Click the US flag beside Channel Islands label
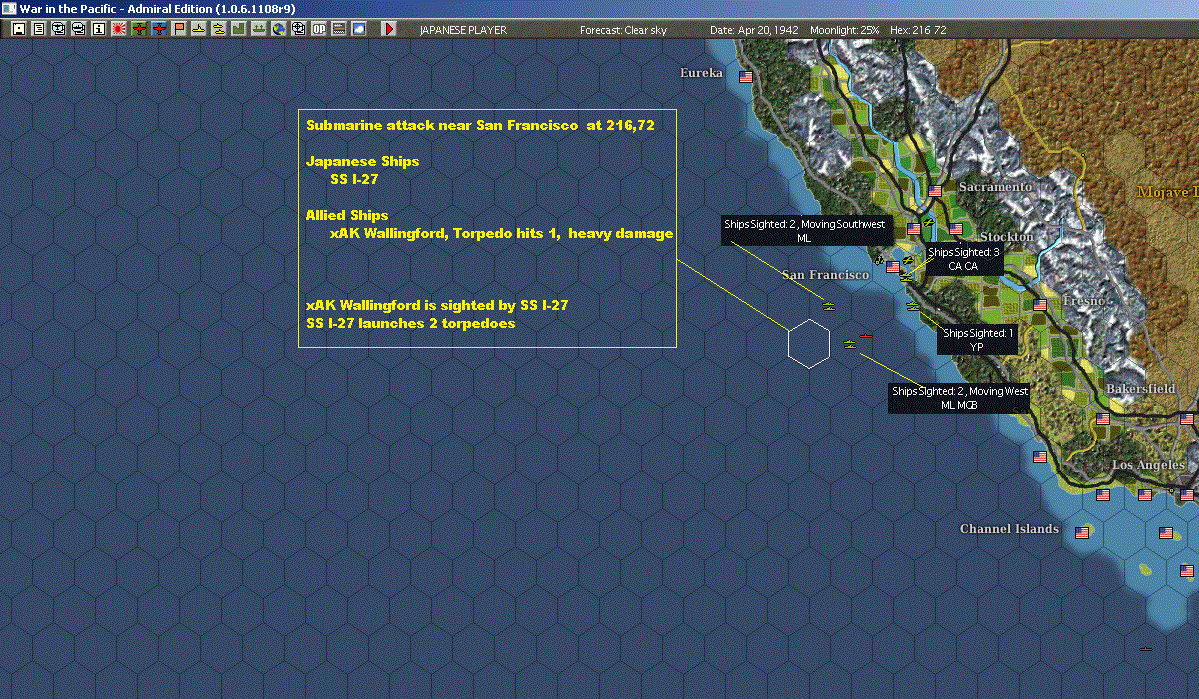The width and height of the screenshot is (1199, 699). (1082, 533)
